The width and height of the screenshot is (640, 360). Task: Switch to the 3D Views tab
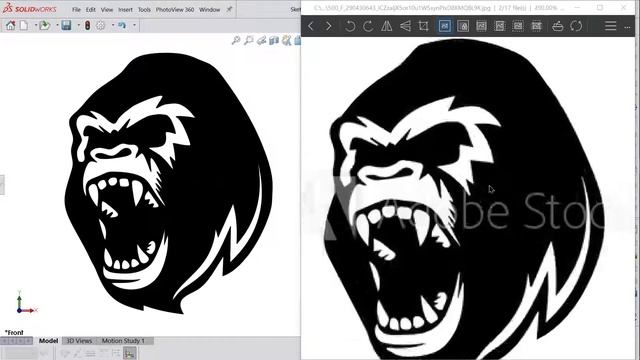pyautogui.click(x=79, y=340)
